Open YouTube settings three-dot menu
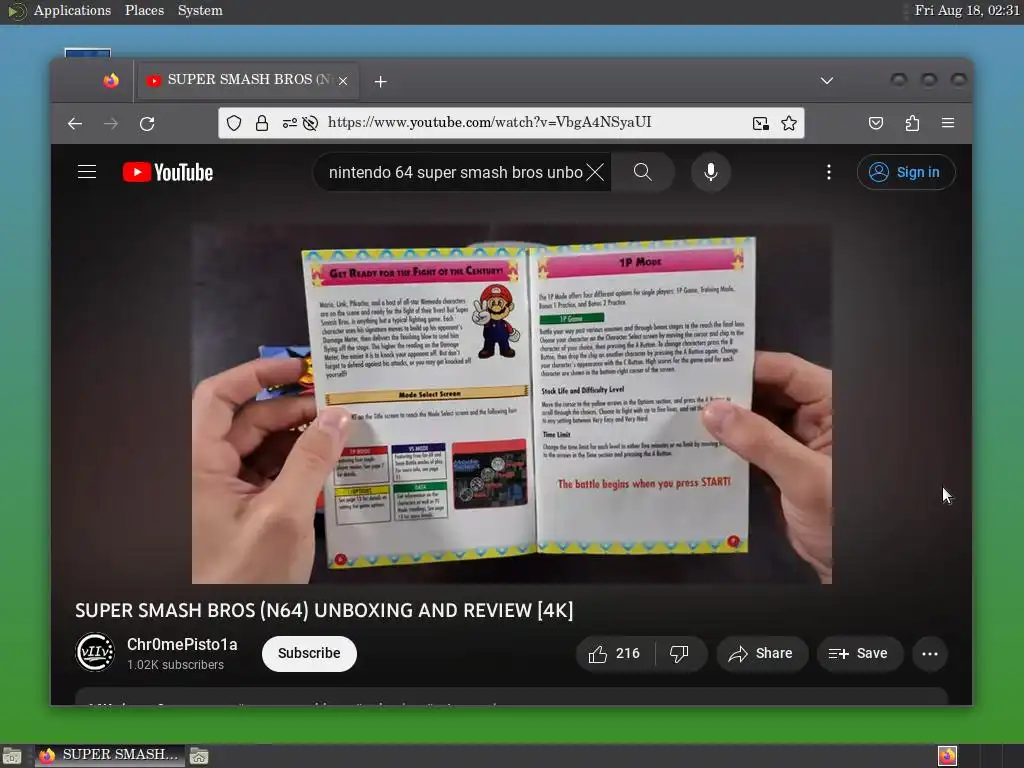This screenshot has width=1024, height=768. pyautogui.click(x=829, y=172)
